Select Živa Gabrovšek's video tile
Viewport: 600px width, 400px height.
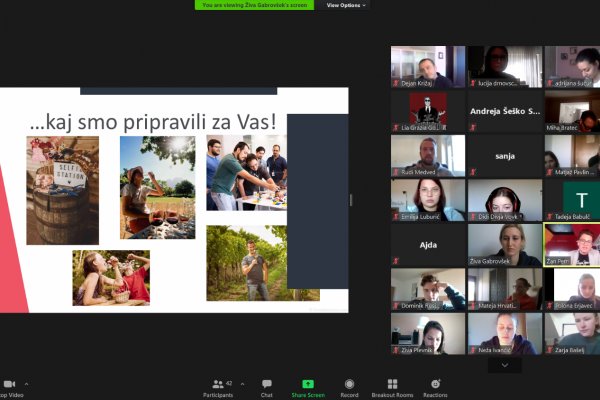[x=505, y=245]
